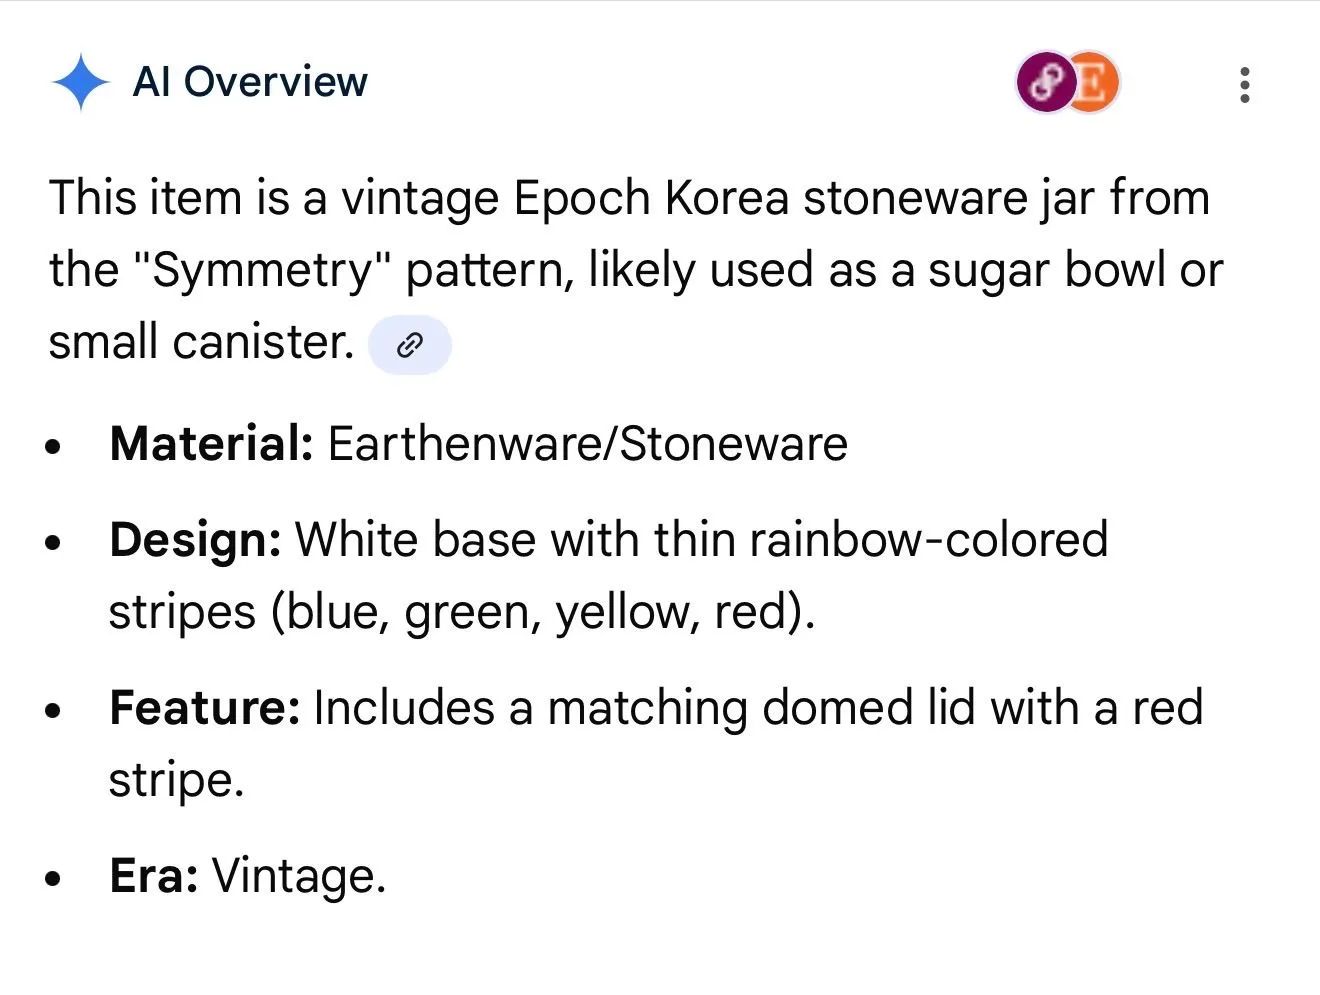Screen dimensions: 1320x995
Task: Click the bullet dot beside Material
Action: tap(54, 447)
